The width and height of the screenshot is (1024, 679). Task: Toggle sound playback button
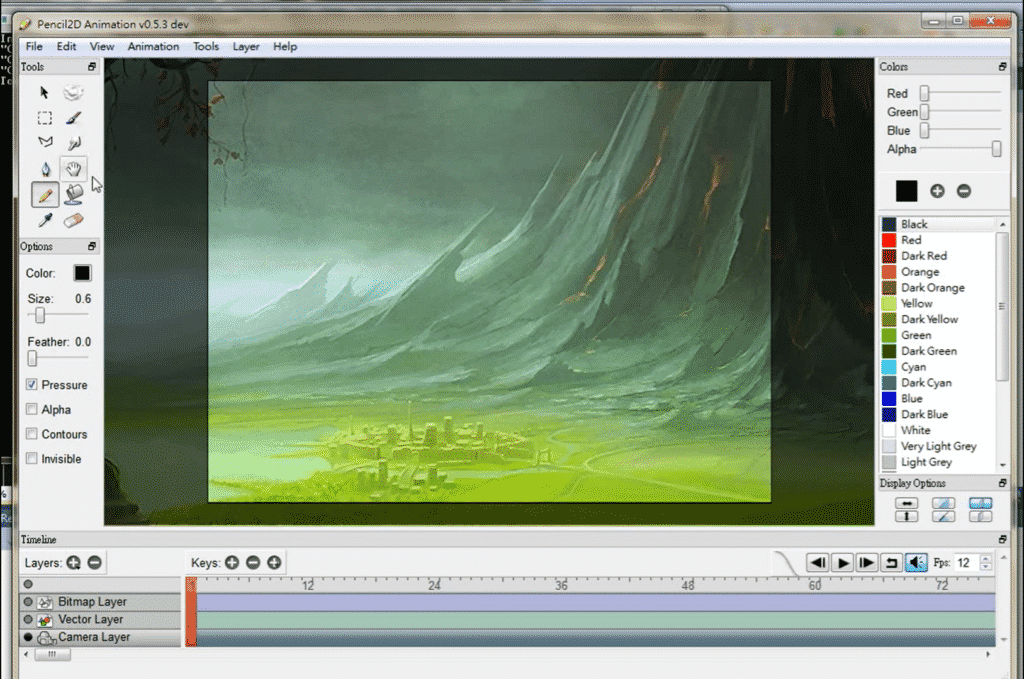[x=916, y=562]
